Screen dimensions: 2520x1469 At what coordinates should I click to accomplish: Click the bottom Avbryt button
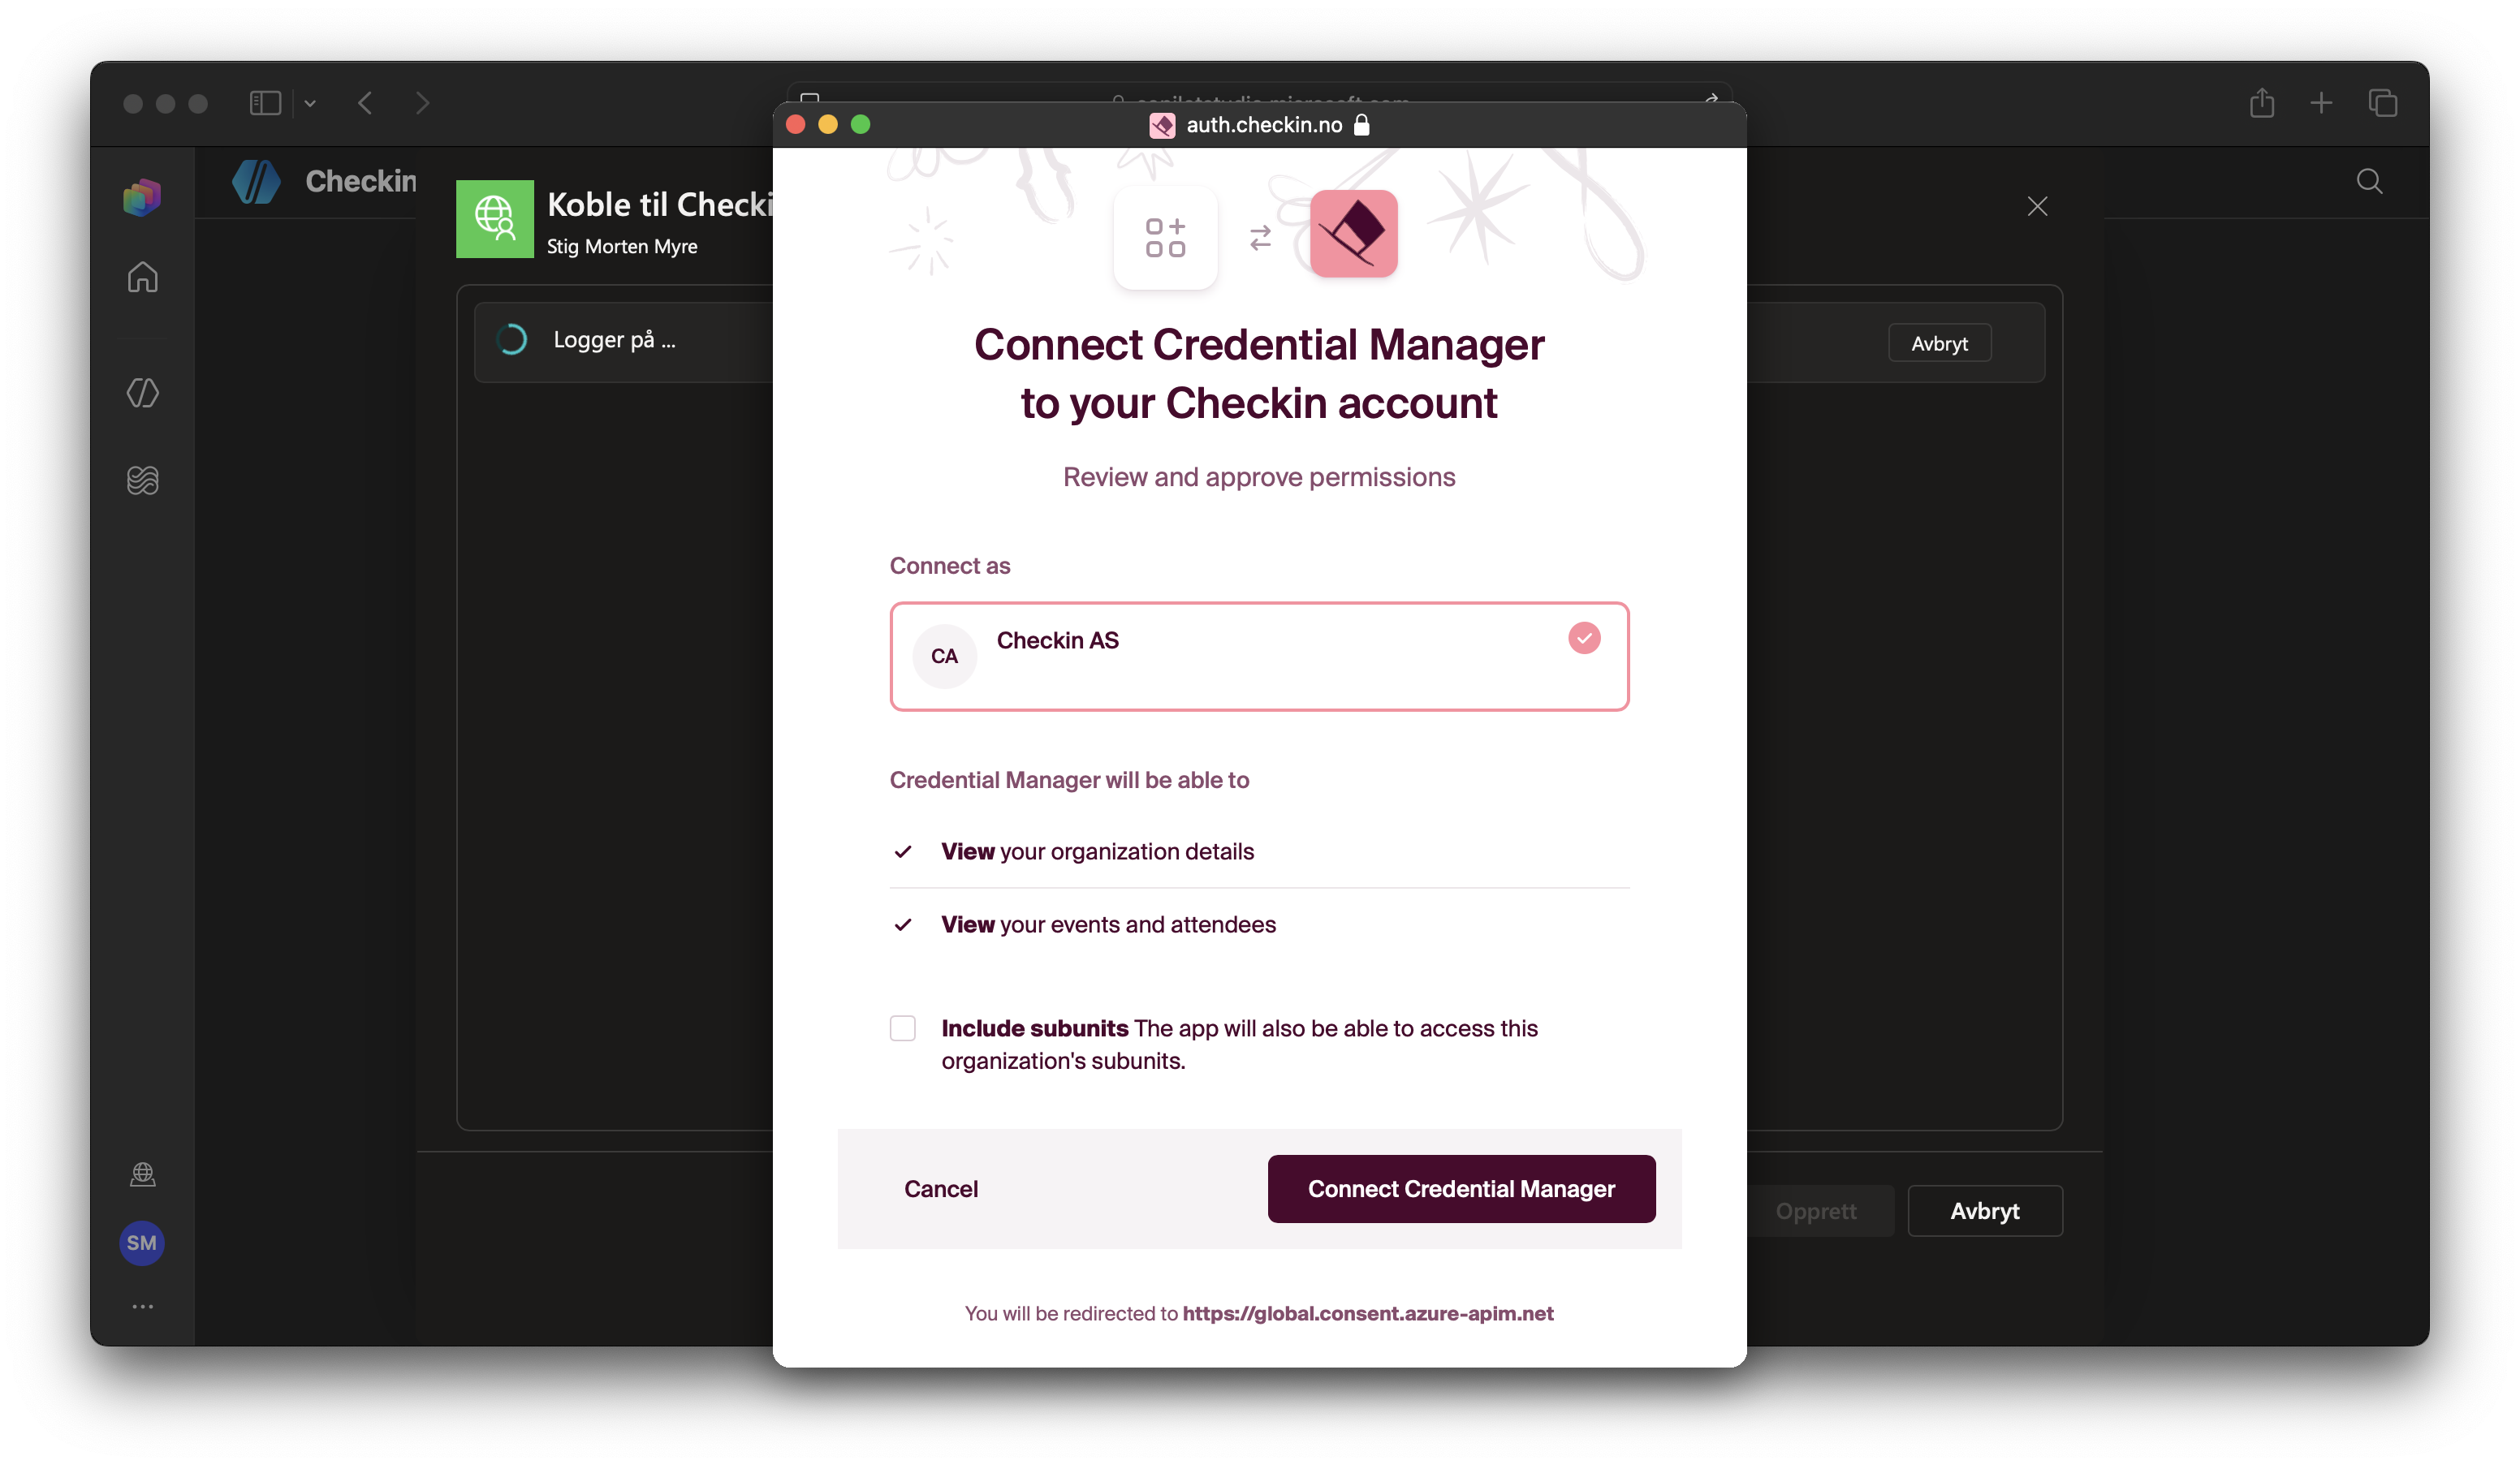point(1985,1210)
